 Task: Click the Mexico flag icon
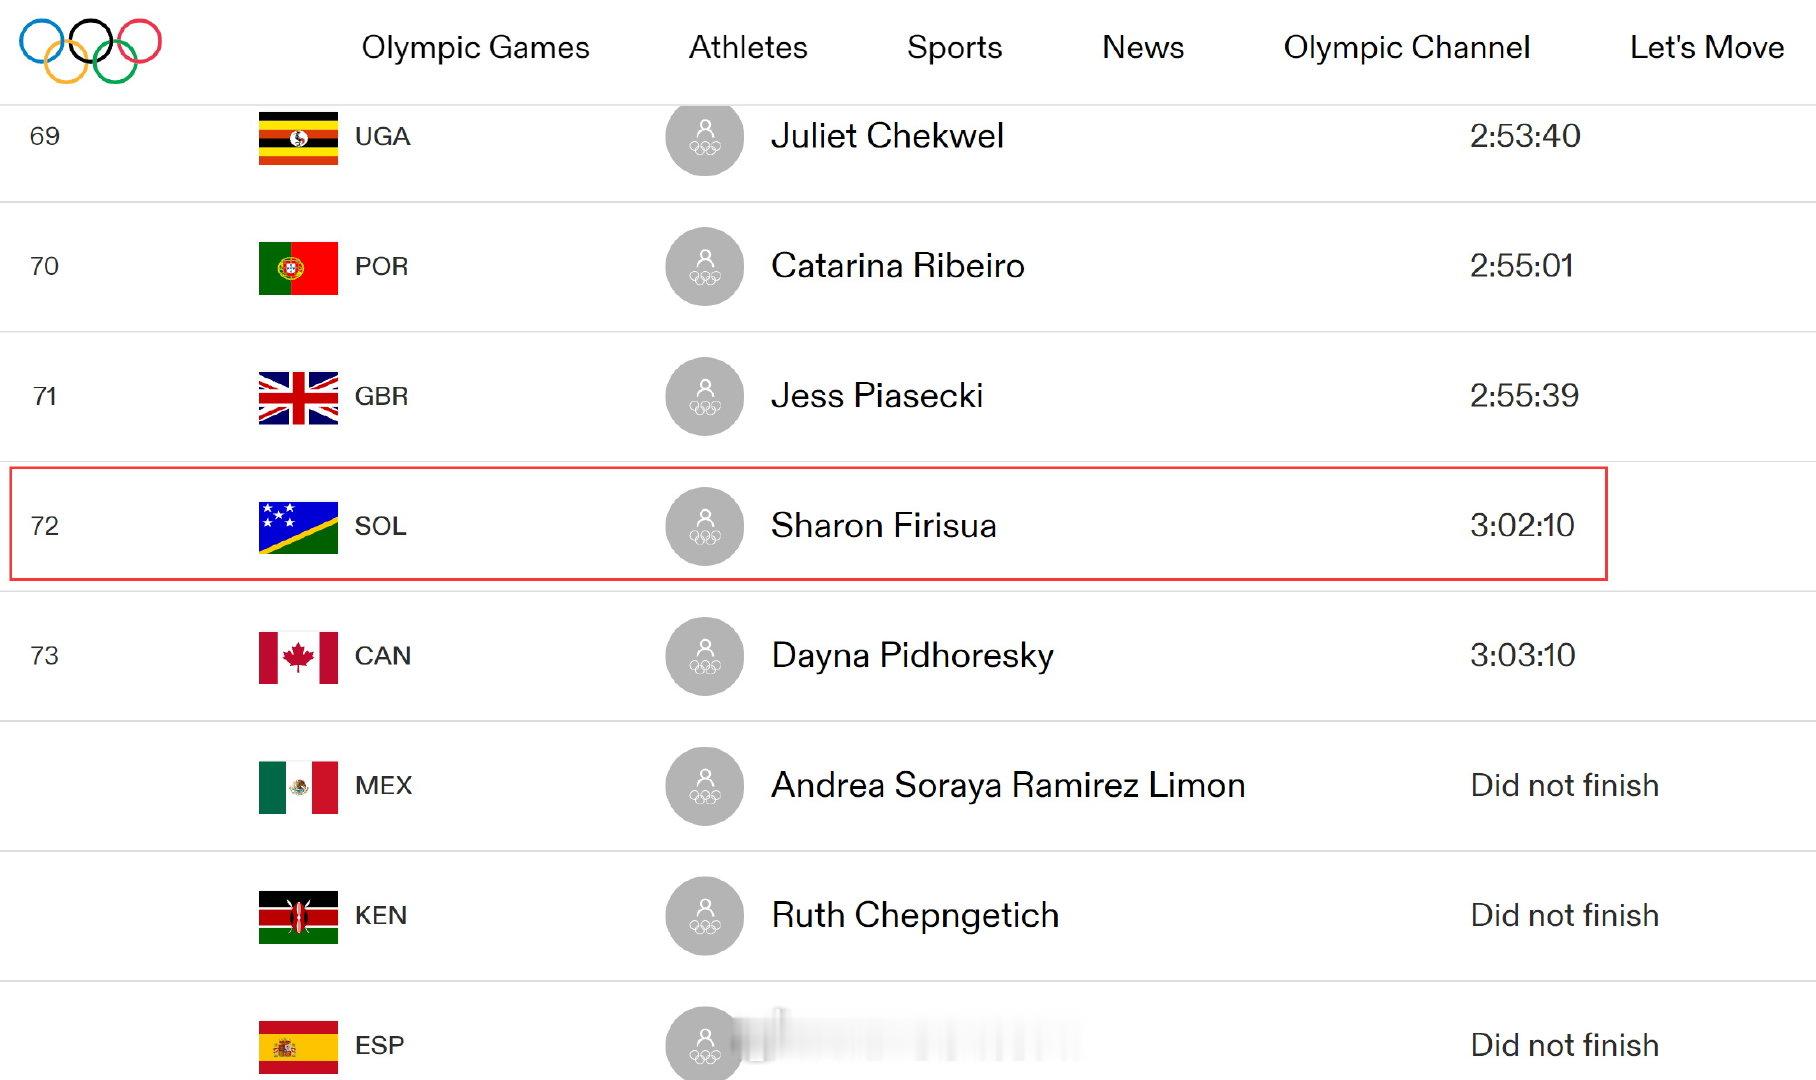298,787
